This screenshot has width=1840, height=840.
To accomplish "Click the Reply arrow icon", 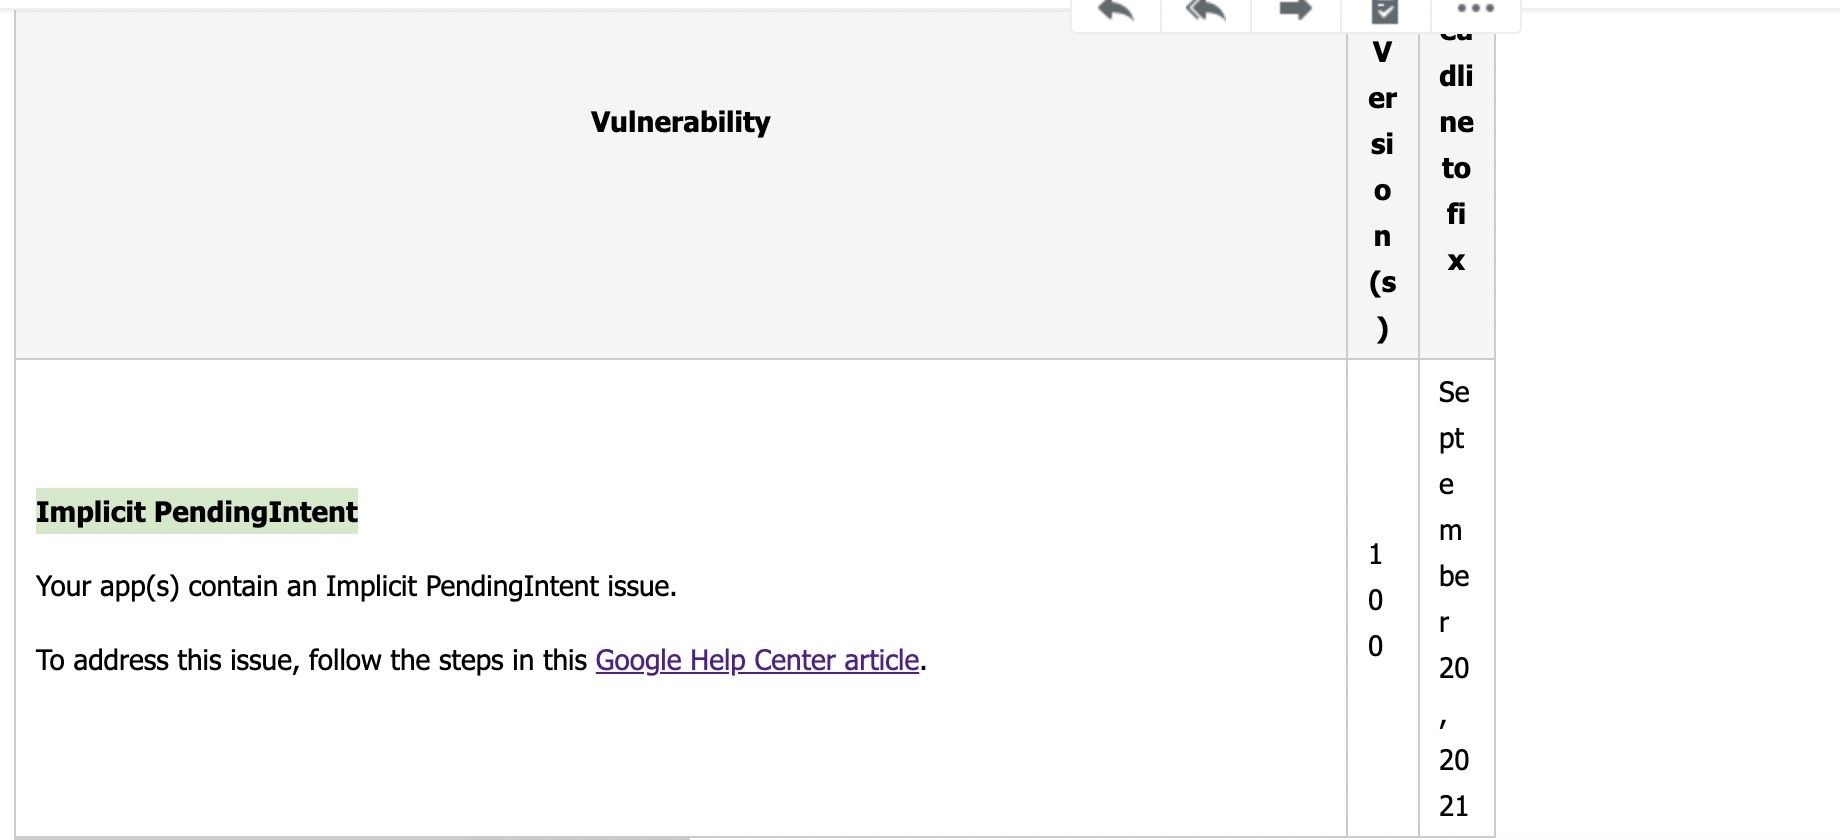I will pyautogui.click(x=1116, y=11).
